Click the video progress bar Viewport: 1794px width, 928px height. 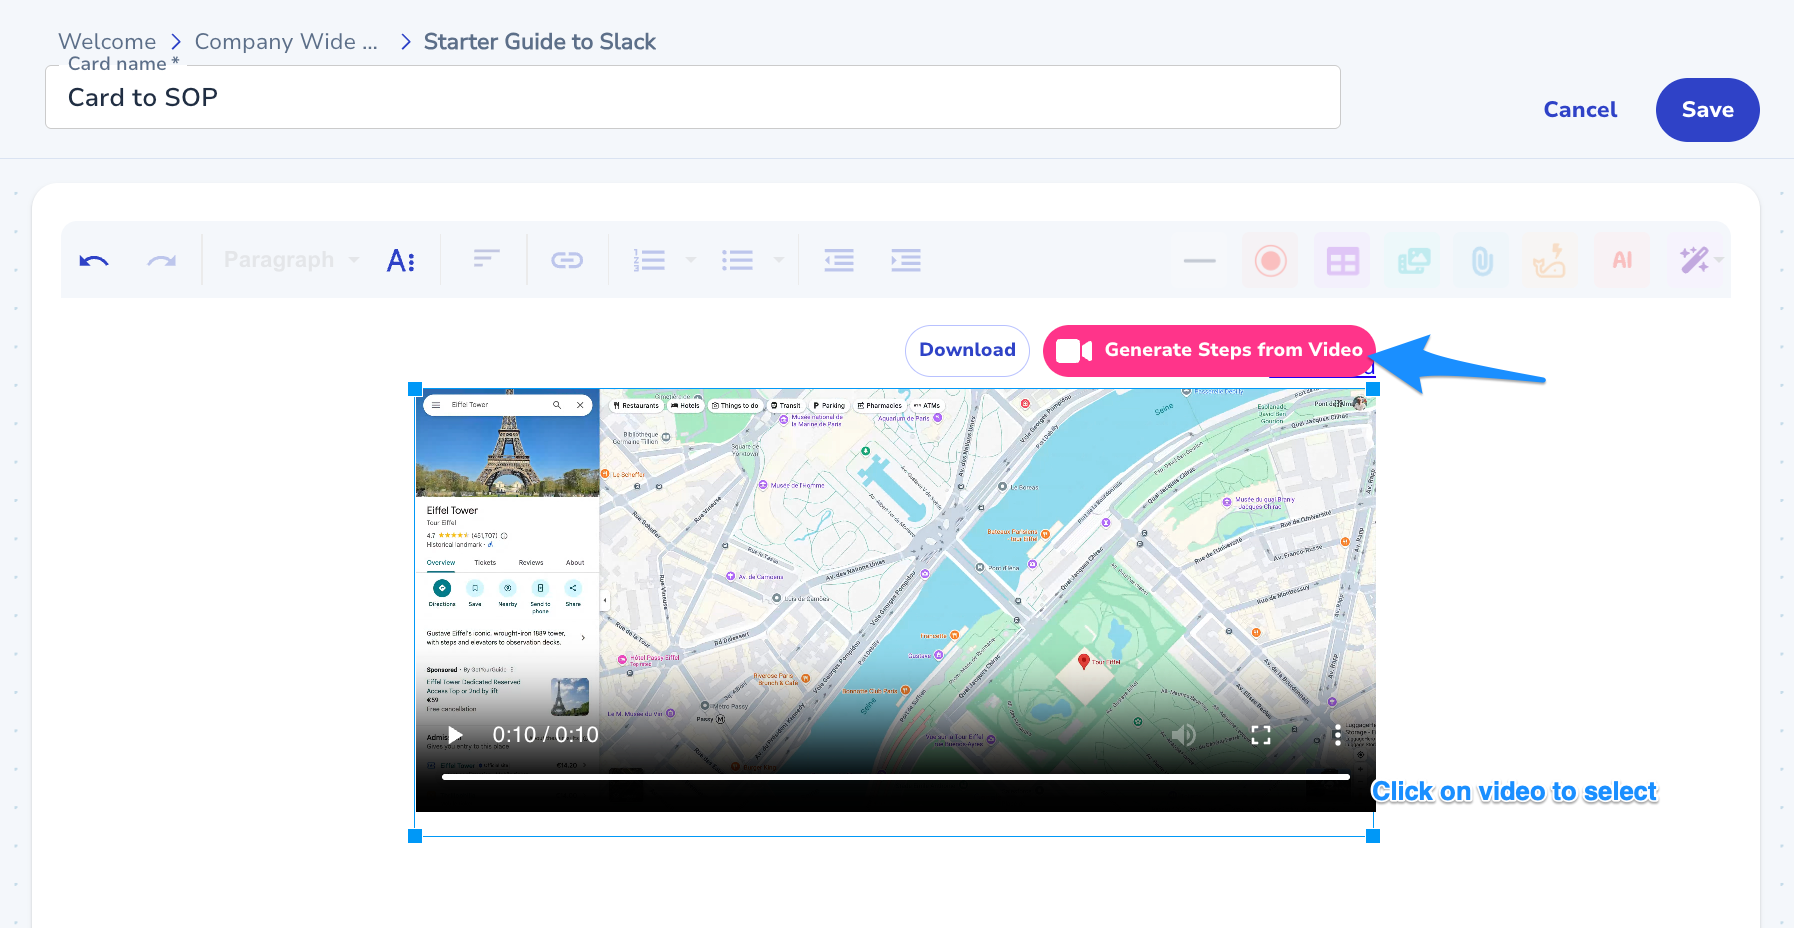click(895, 776)
